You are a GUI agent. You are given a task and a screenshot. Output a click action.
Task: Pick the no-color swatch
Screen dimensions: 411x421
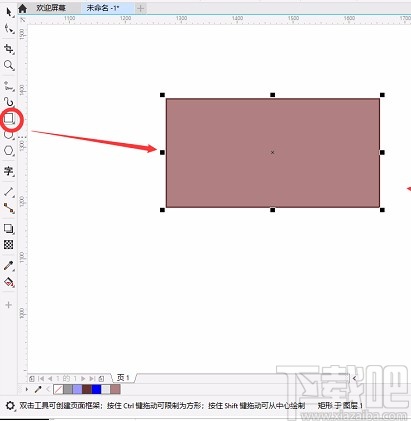click(x=58, y=389)
